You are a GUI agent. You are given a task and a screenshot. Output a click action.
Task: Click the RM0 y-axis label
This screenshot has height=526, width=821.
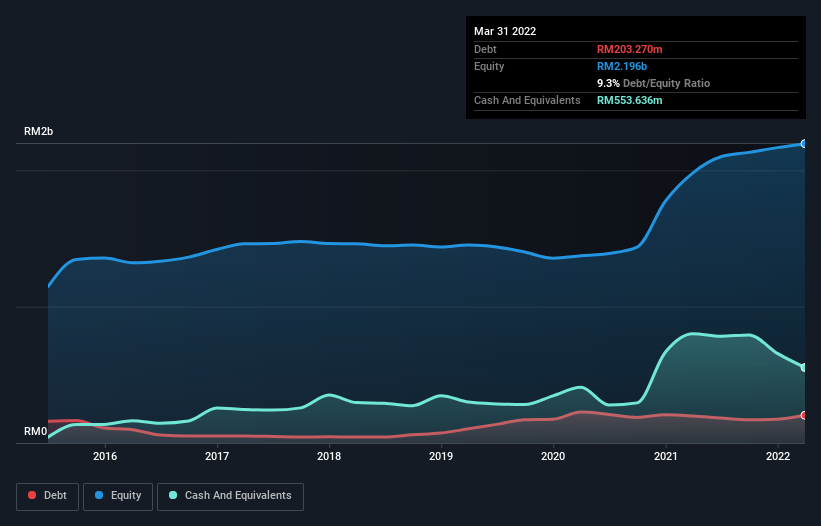click(x=35, y=431)
